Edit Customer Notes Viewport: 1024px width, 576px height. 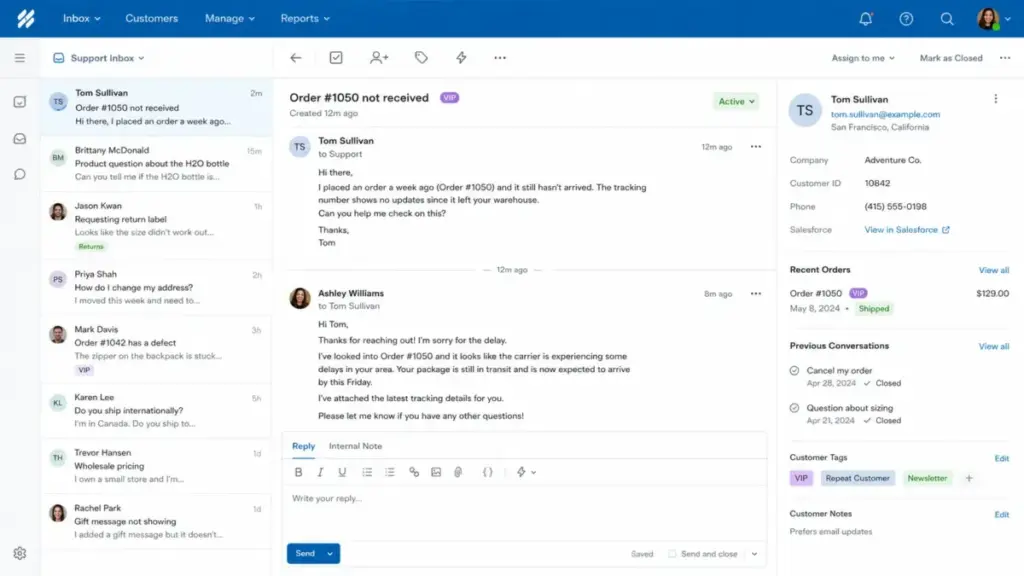1001,515
